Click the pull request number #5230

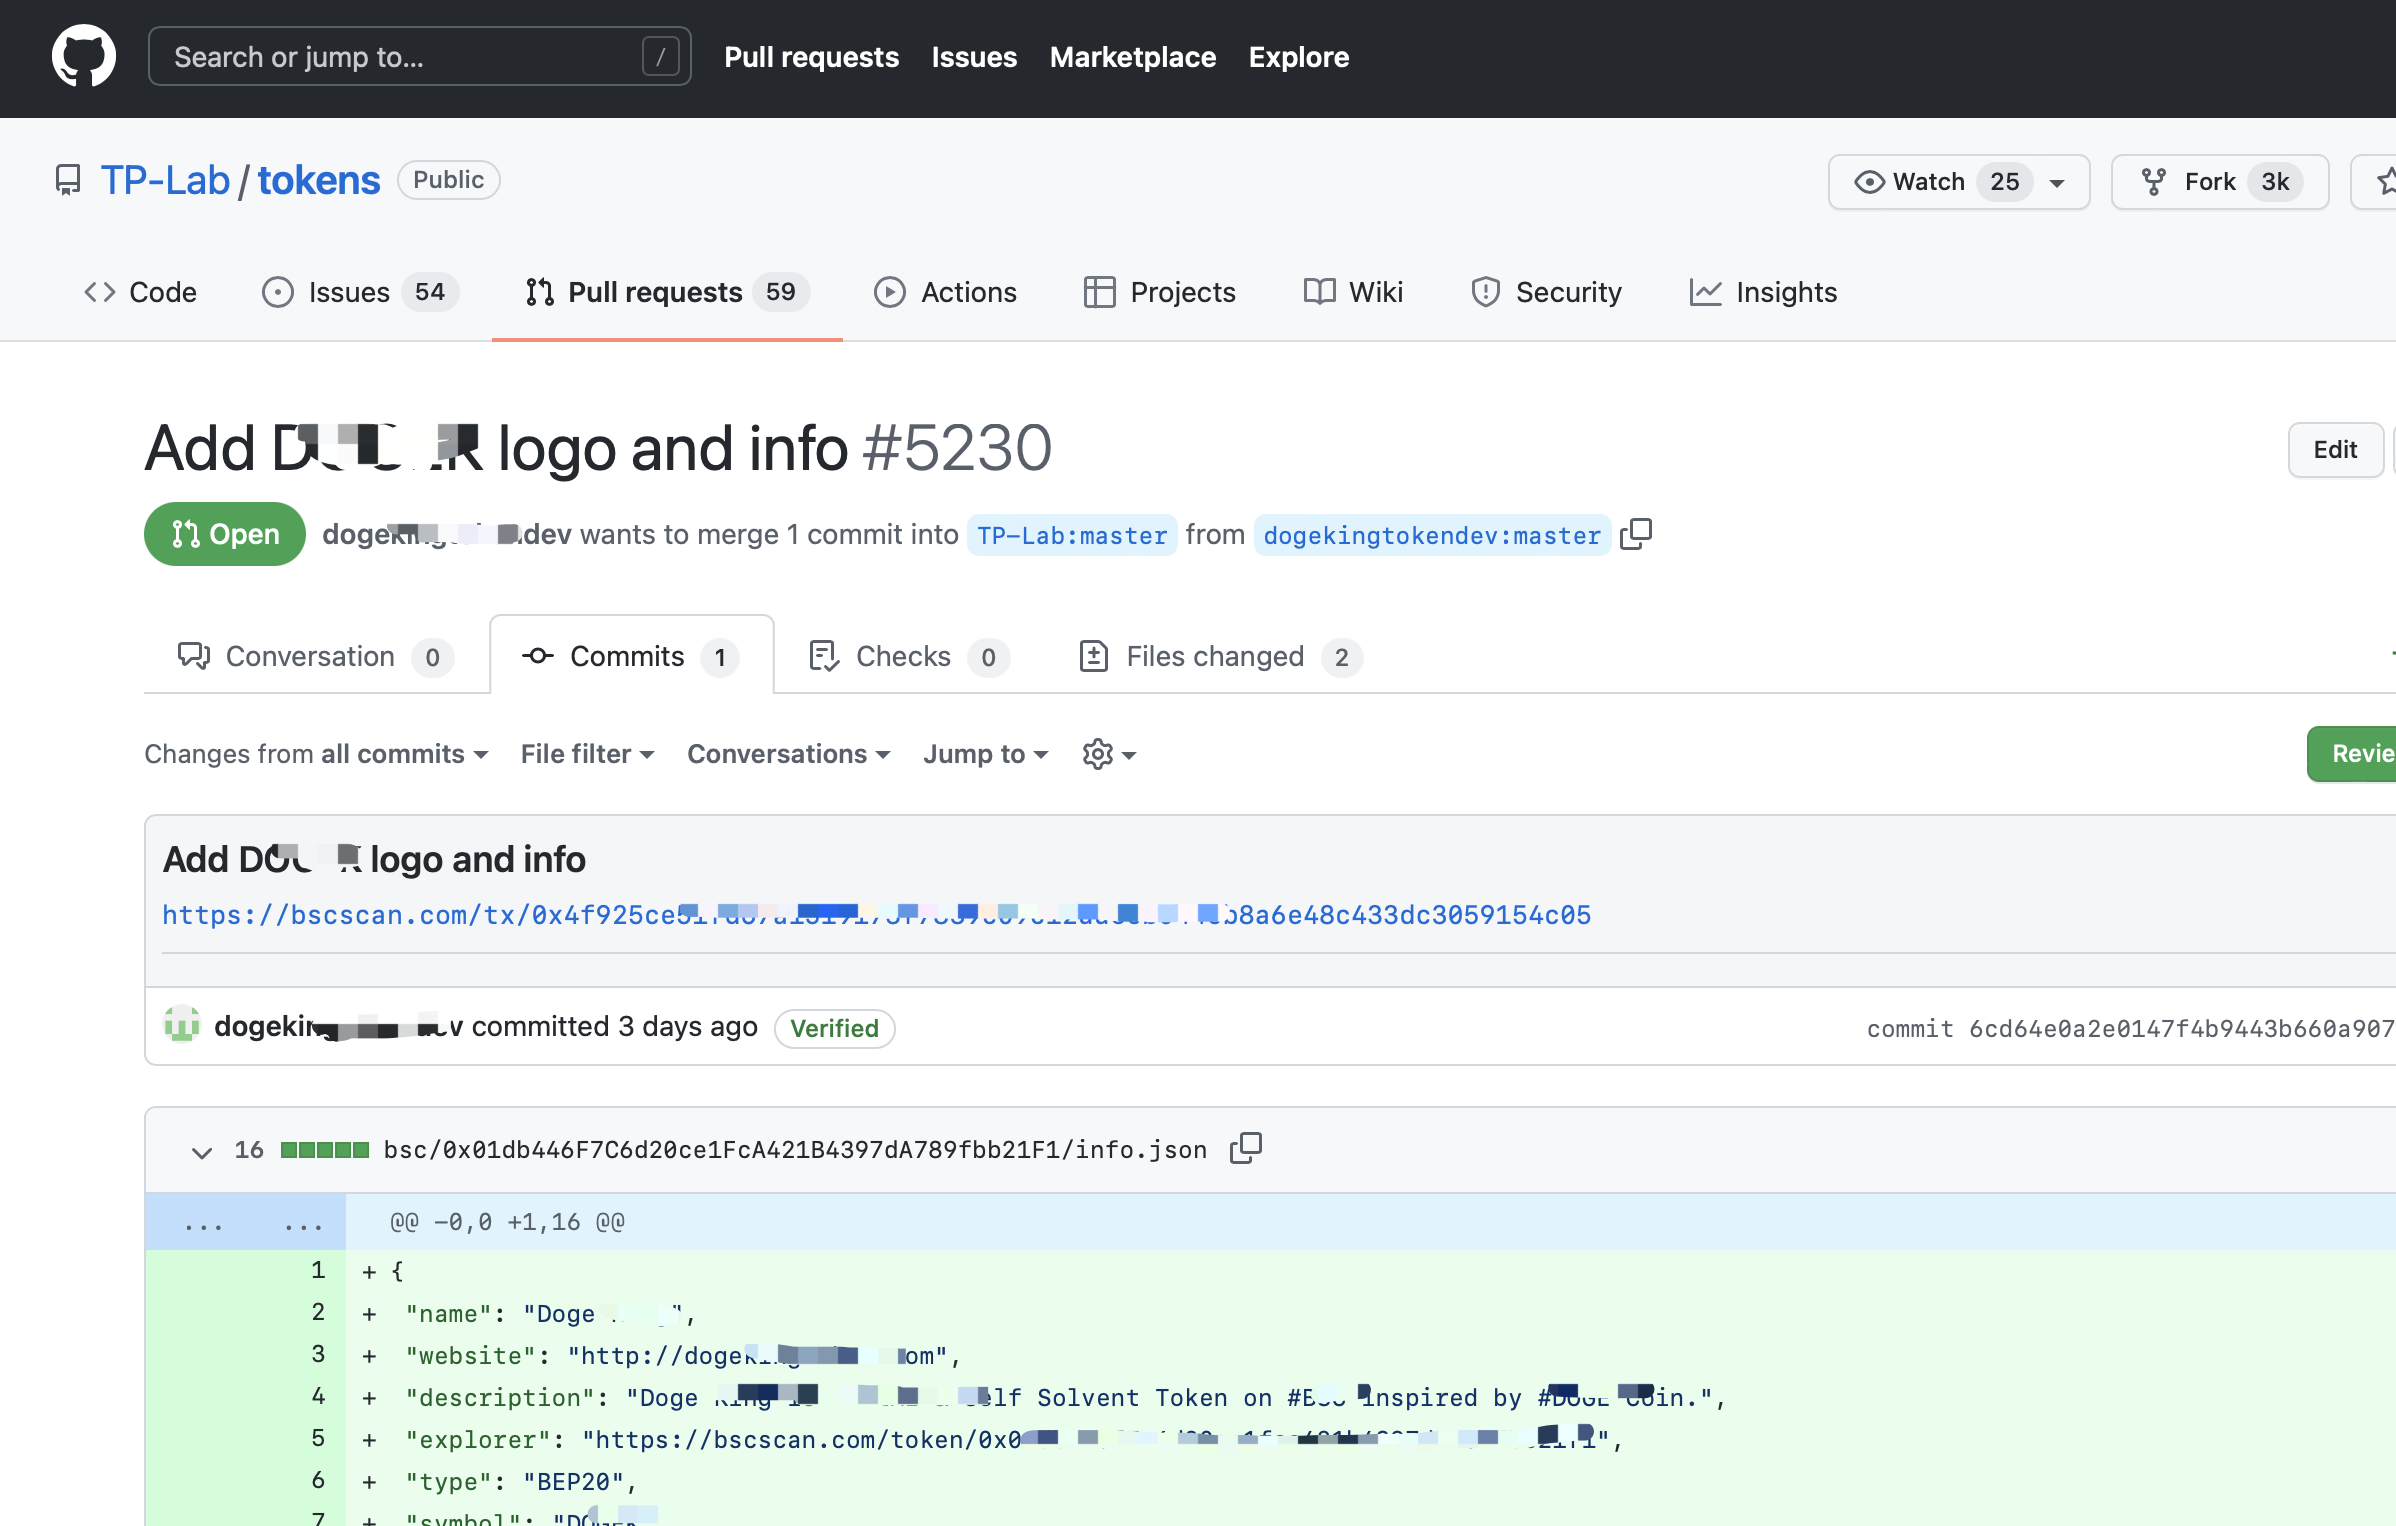click(957, 447)
